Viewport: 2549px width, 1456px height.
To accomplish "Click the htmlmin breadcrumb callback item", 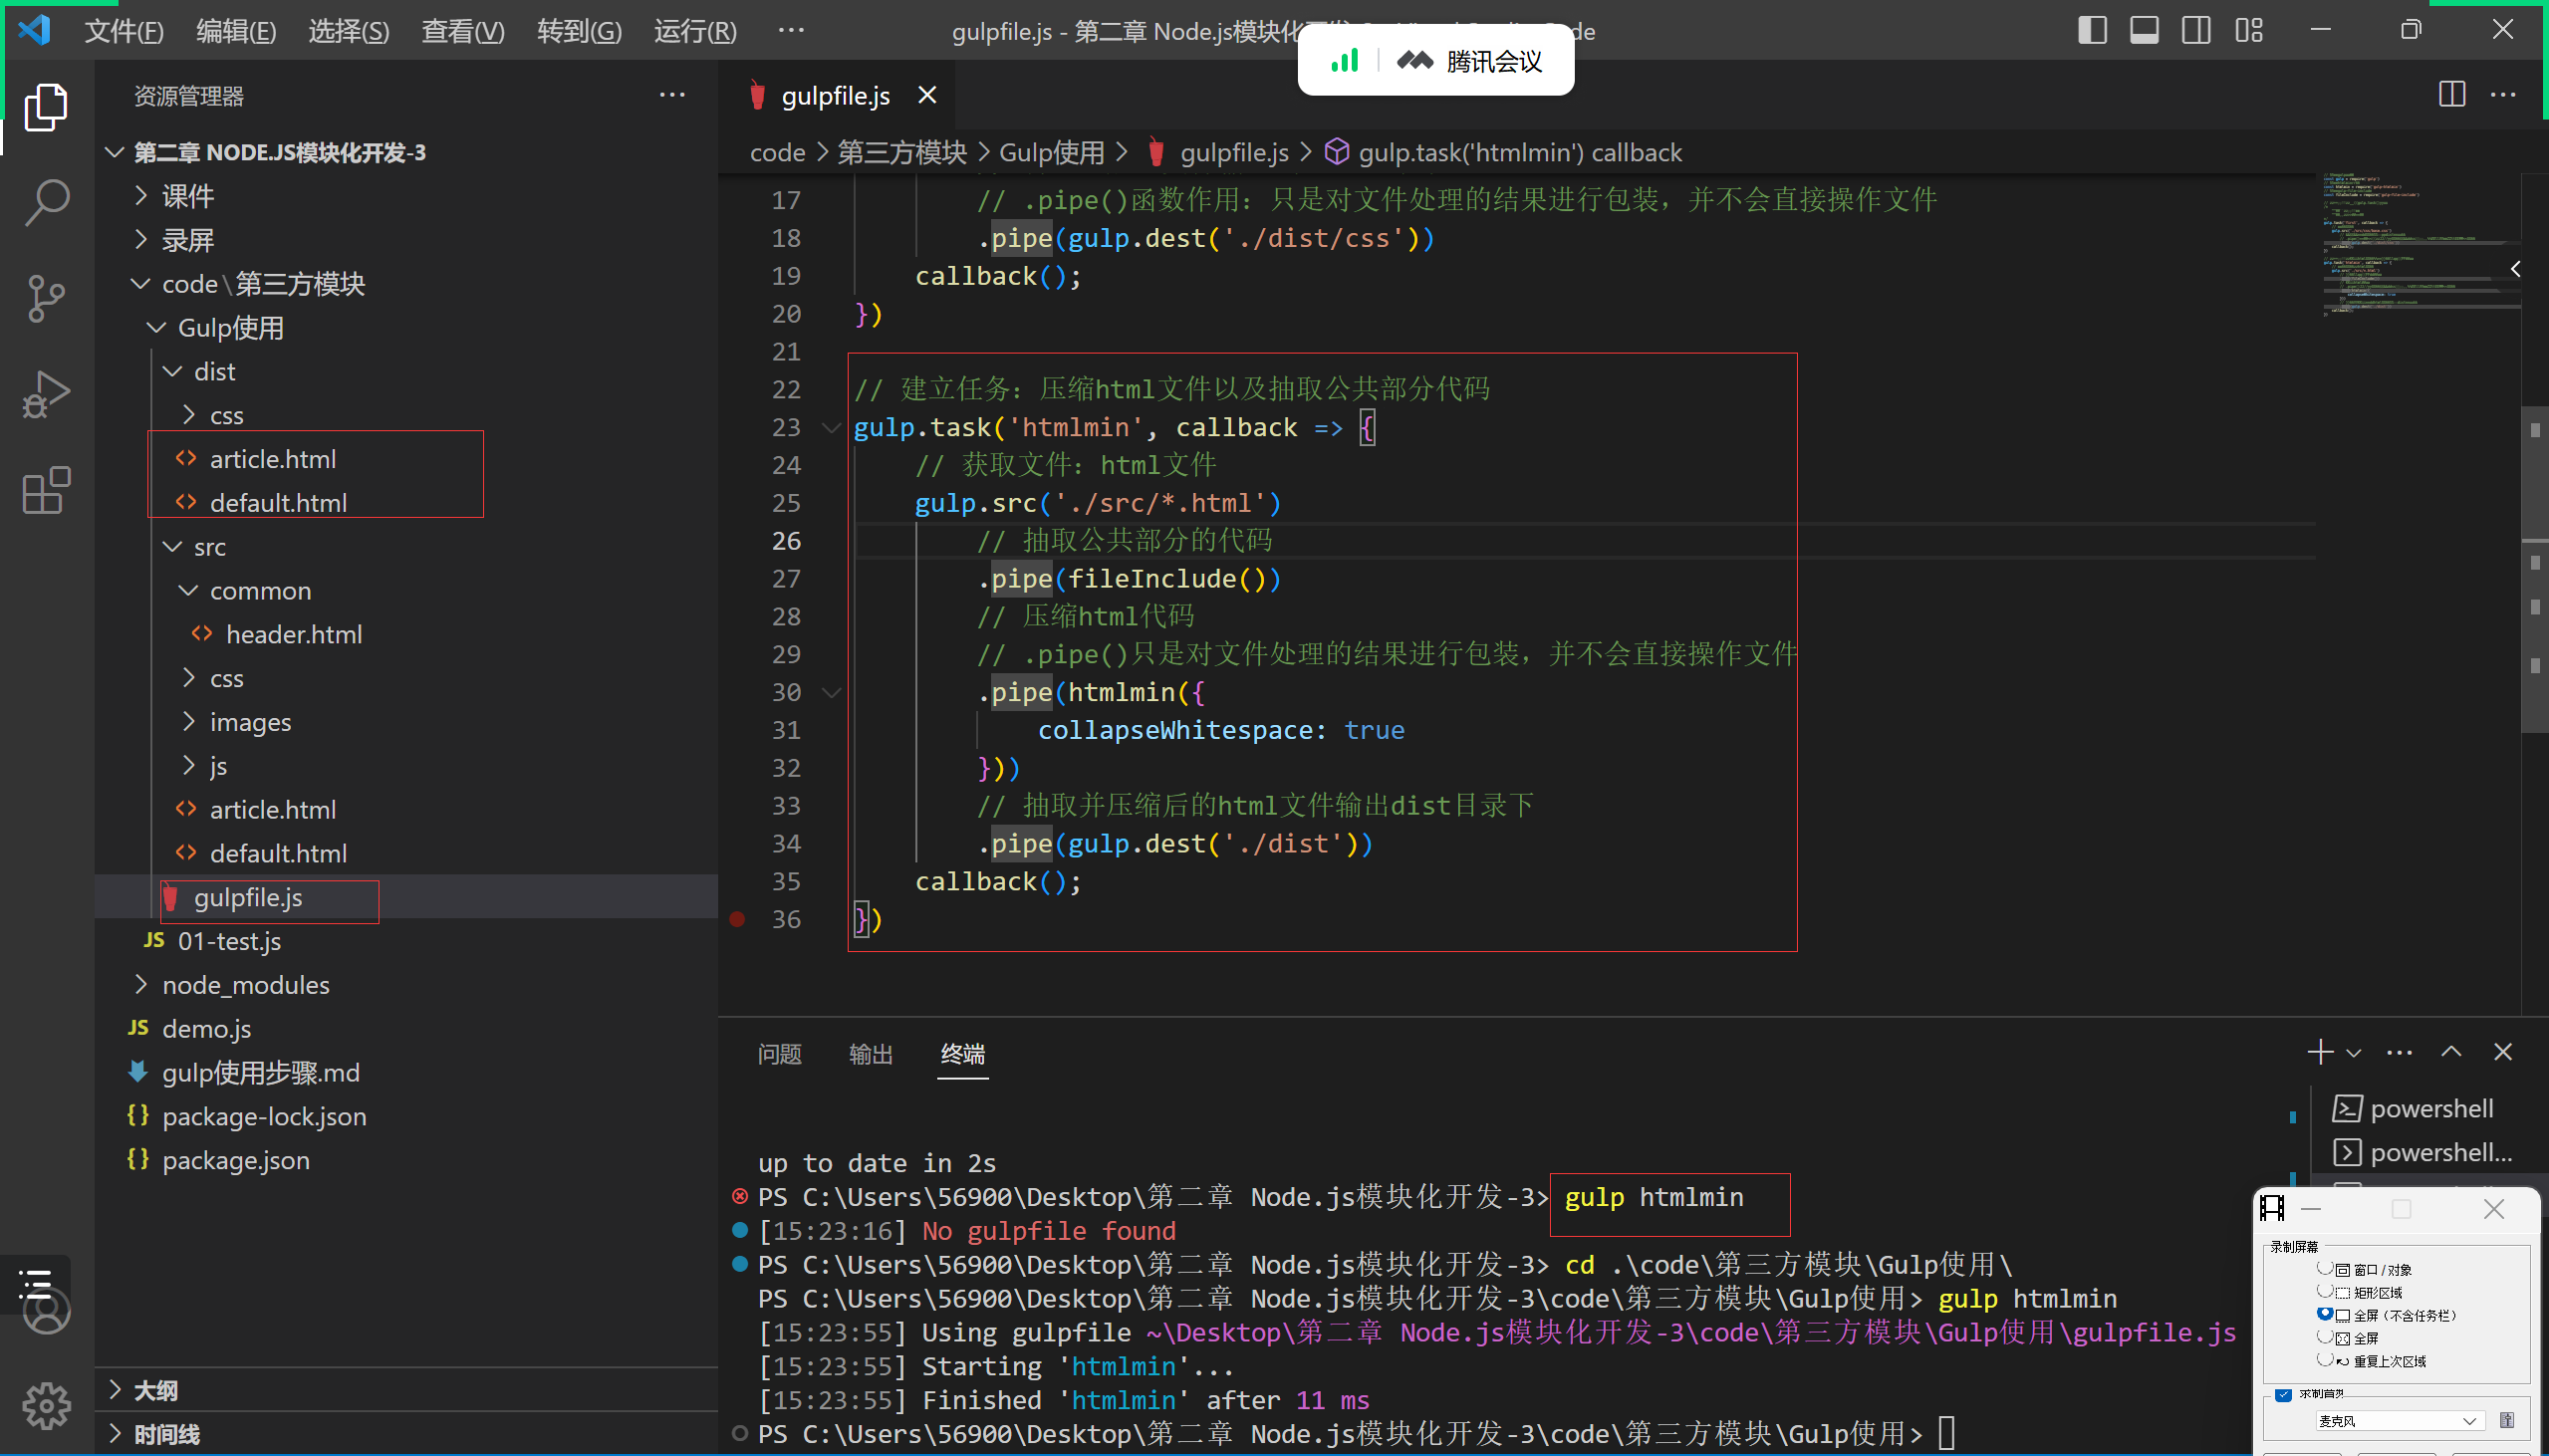I will (x=1519, y=152).
